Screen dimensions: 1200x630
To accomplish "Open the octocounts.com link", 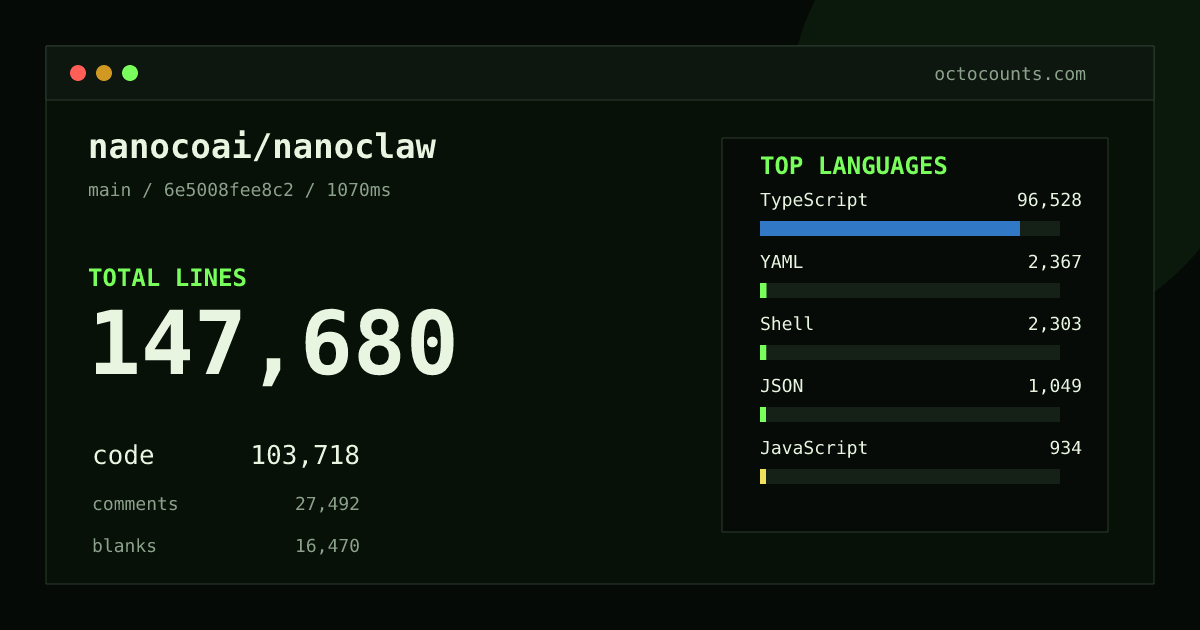I will pyautogui.click(x=1010, y=74).
